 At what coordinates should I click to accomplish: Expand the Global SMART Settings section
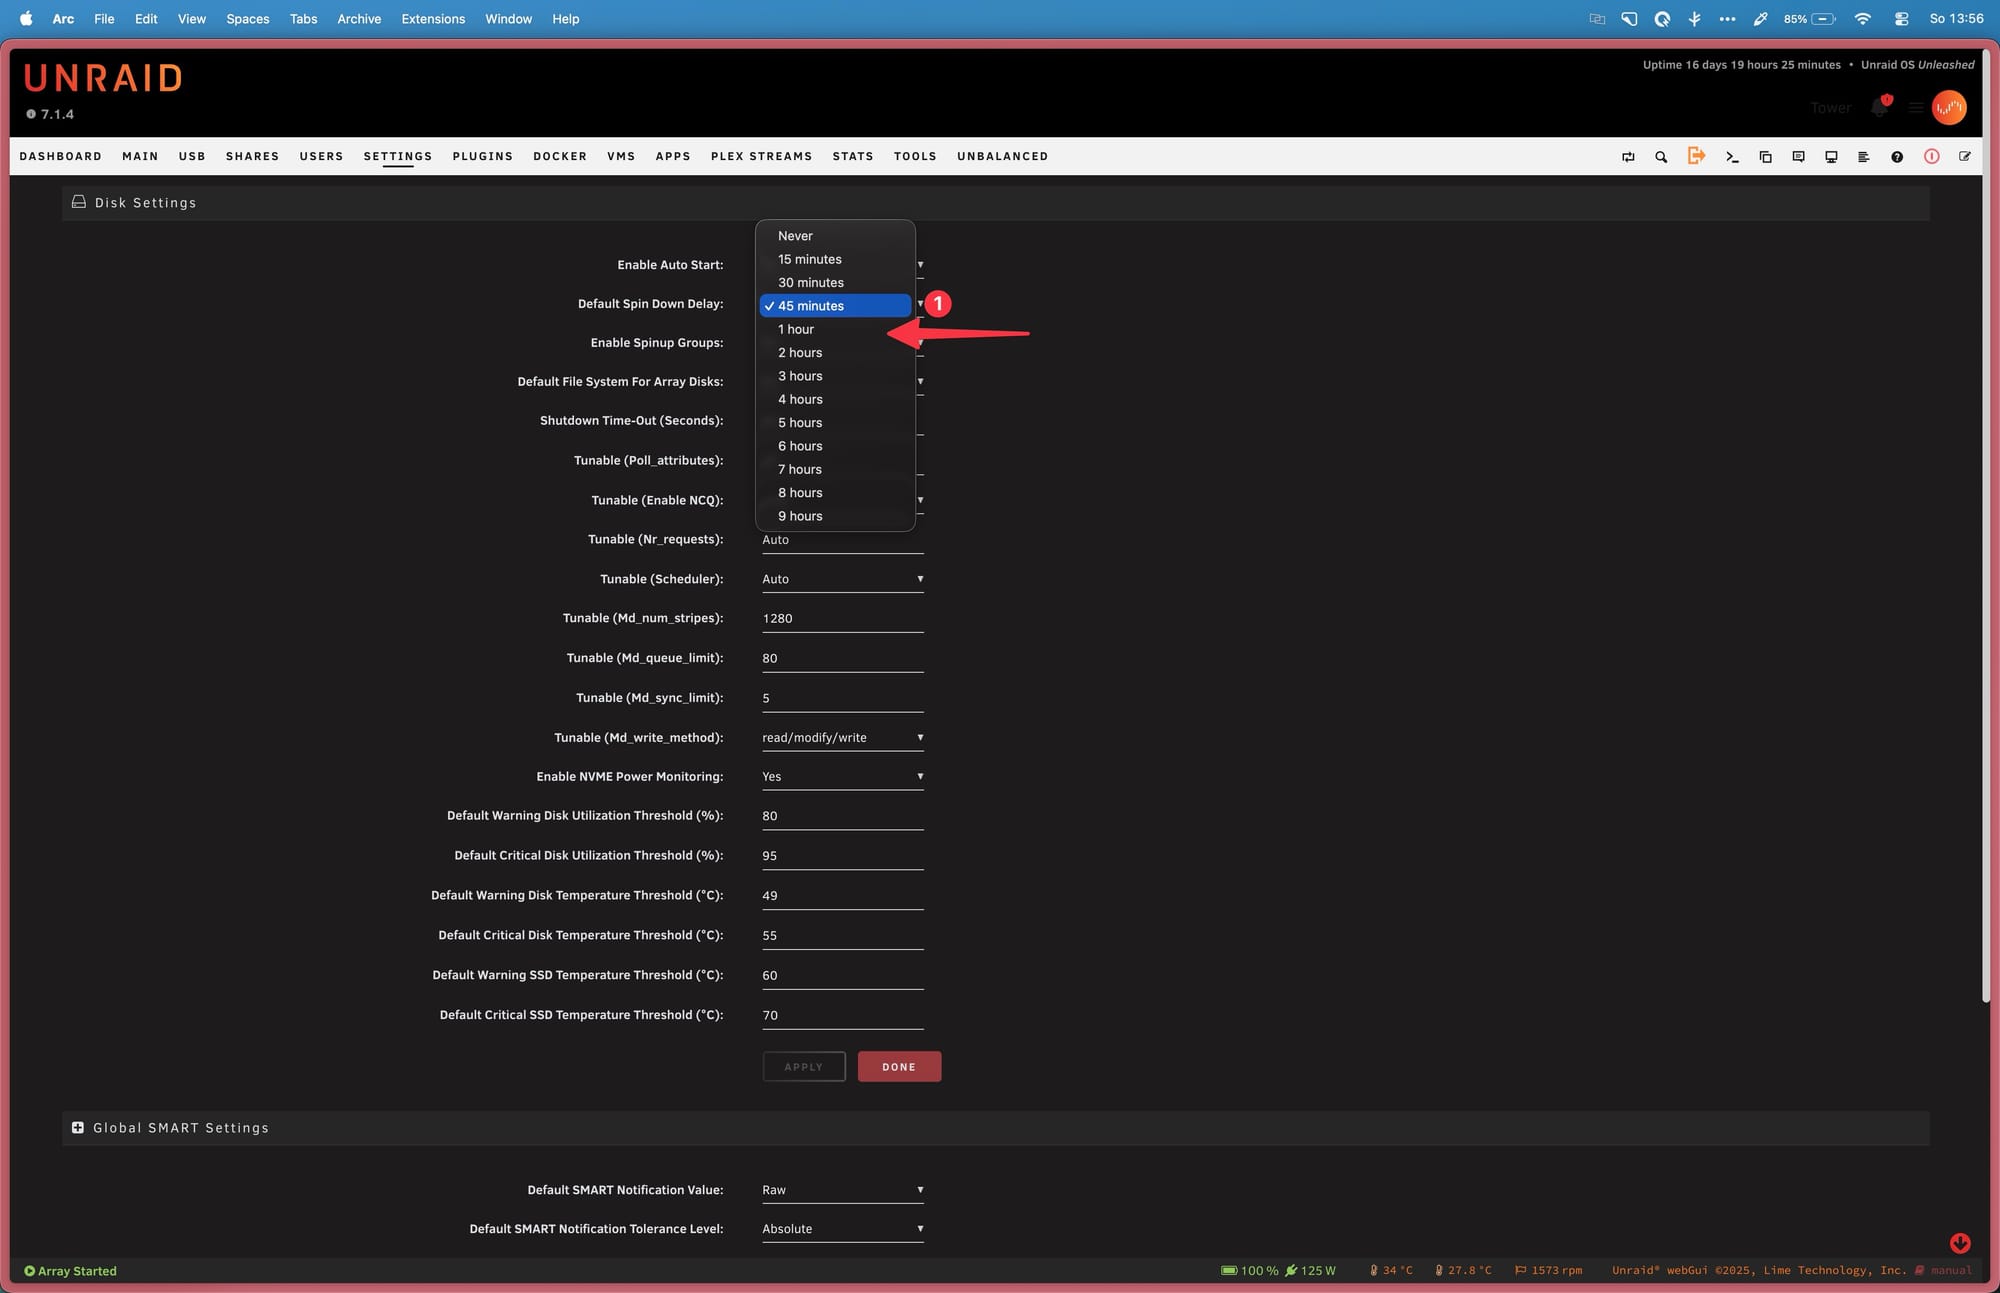(78, 1128)
